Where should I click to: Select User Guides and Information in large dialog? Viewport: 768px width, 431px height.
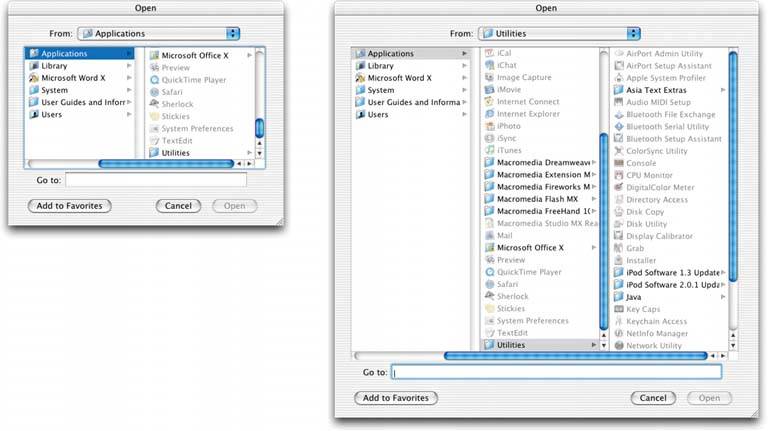pyautogui.click(x=411, y=102)
